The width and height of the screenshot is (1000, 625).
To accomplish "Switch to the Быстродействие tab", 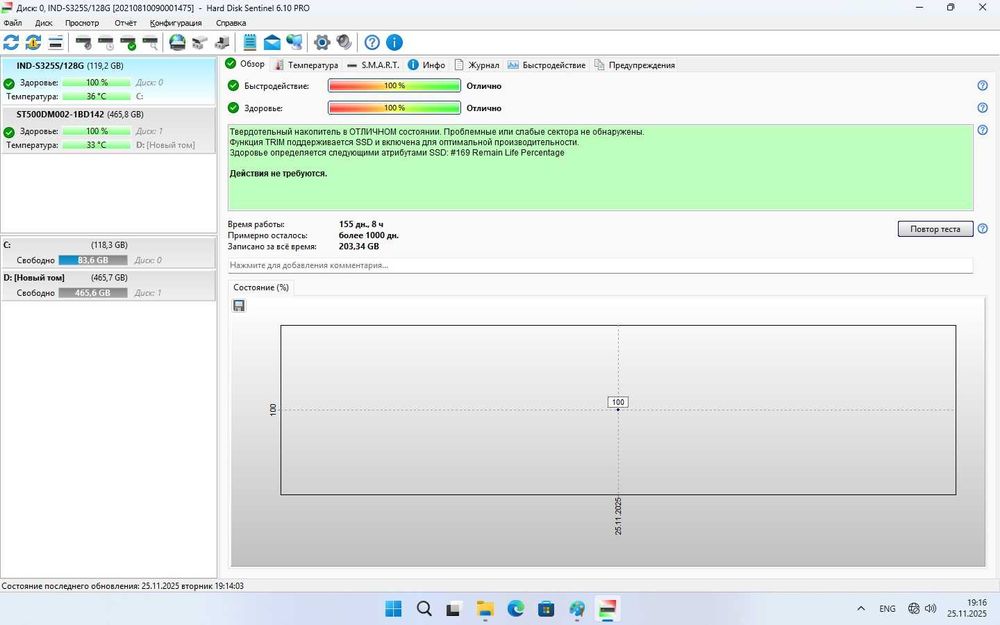I will [547, 65].
